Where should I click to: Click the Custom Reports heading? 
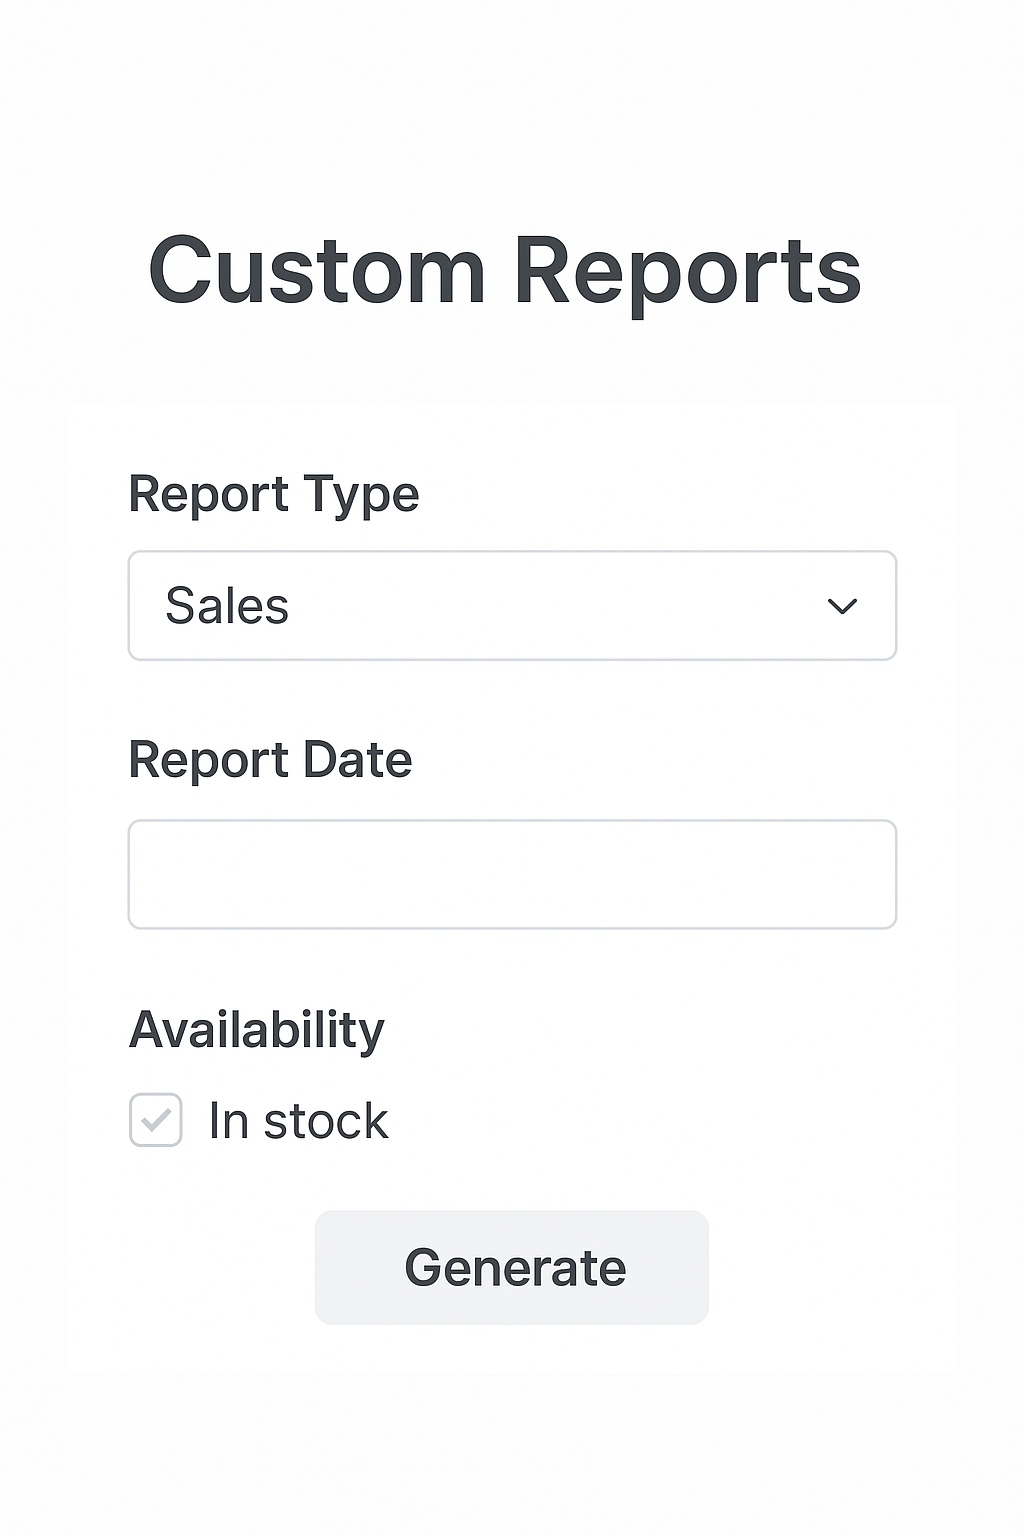click(x=505, y=271)
